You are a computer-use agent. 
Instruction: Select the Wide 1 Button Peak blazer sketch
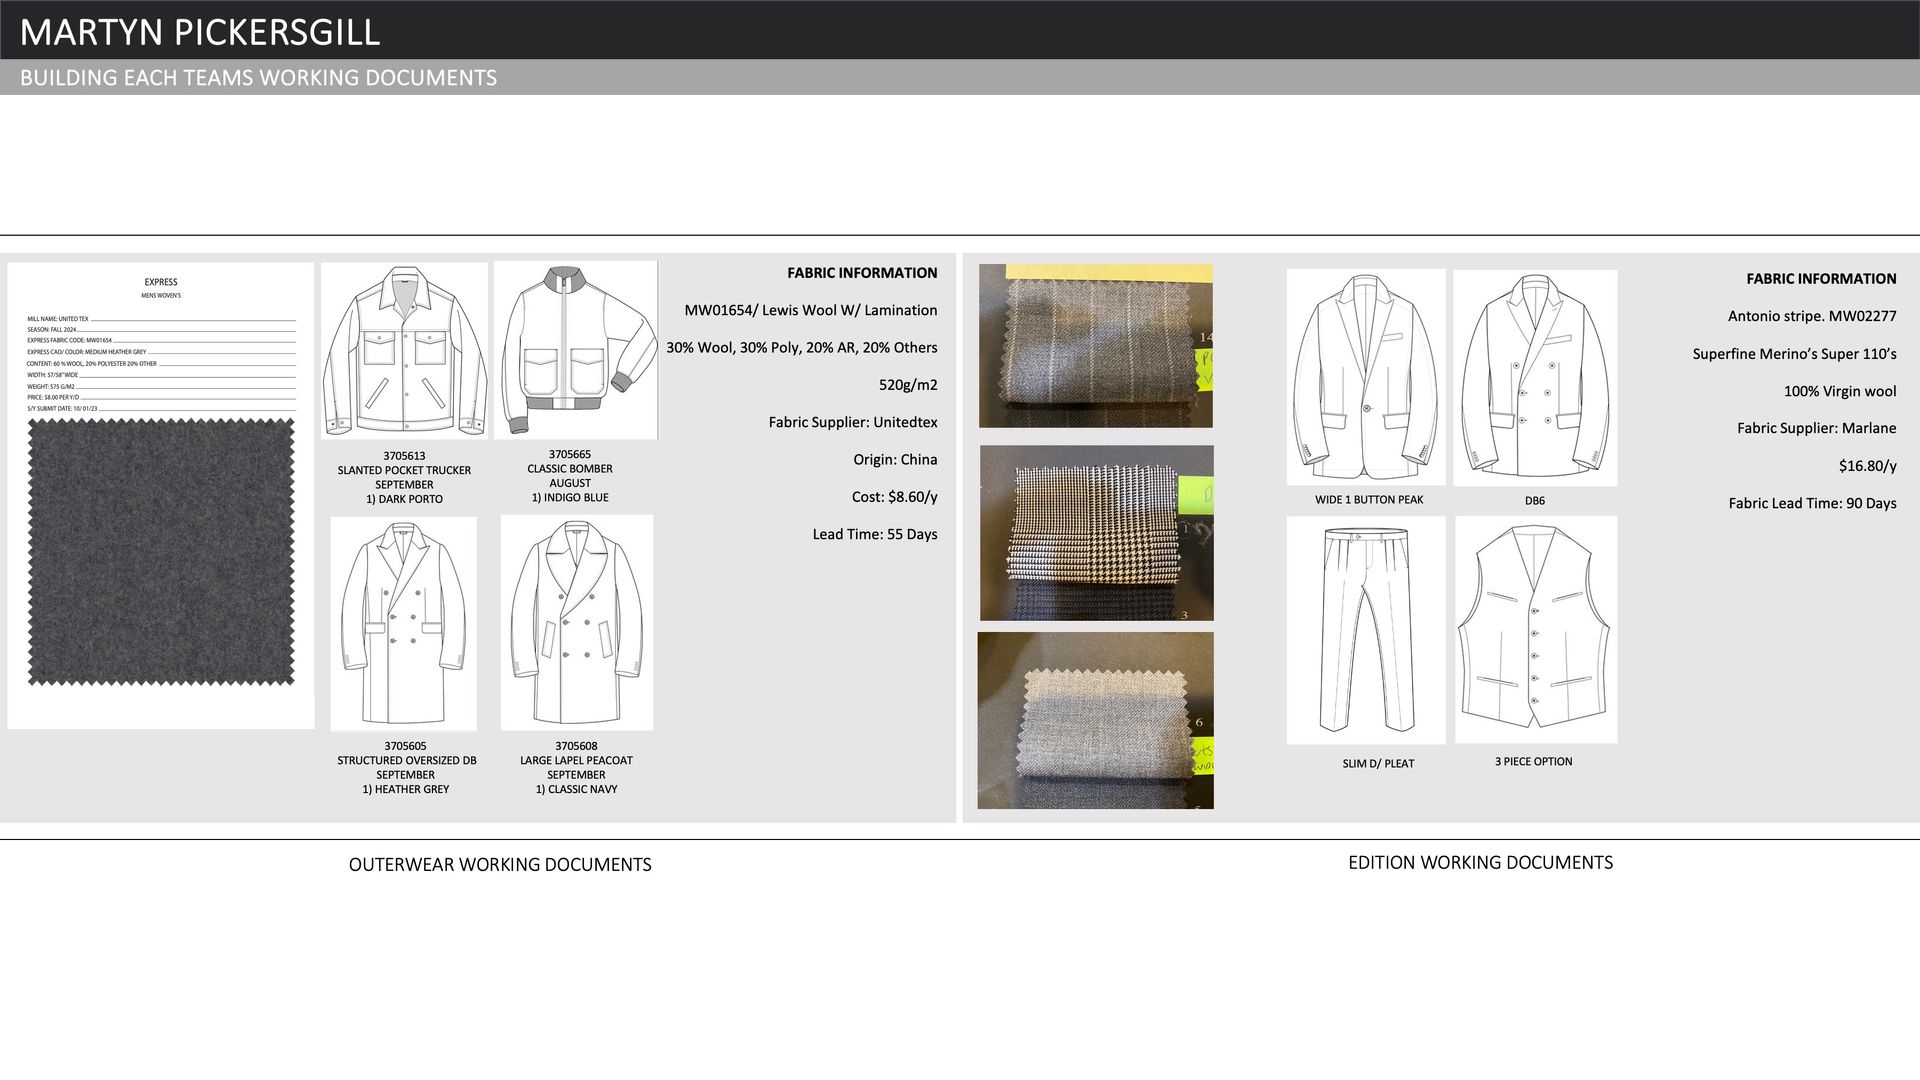(x=1366, y=377)
